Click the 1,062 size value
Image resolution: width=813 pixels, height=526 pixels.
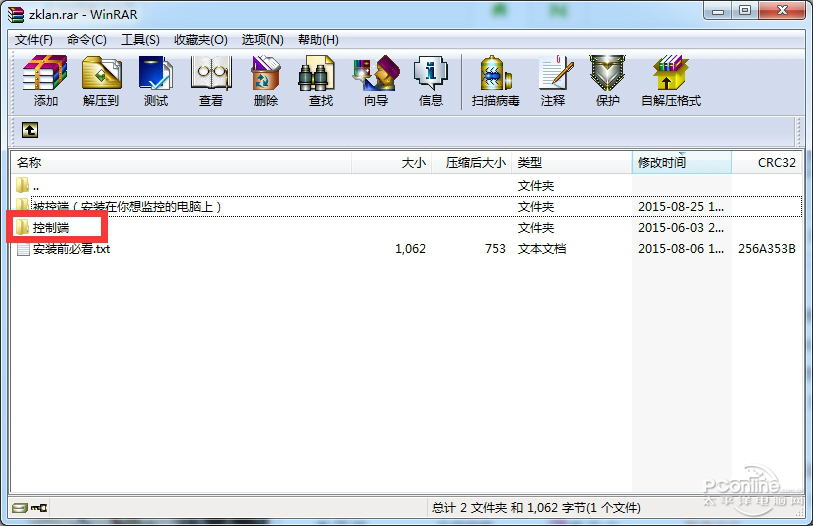410,249
